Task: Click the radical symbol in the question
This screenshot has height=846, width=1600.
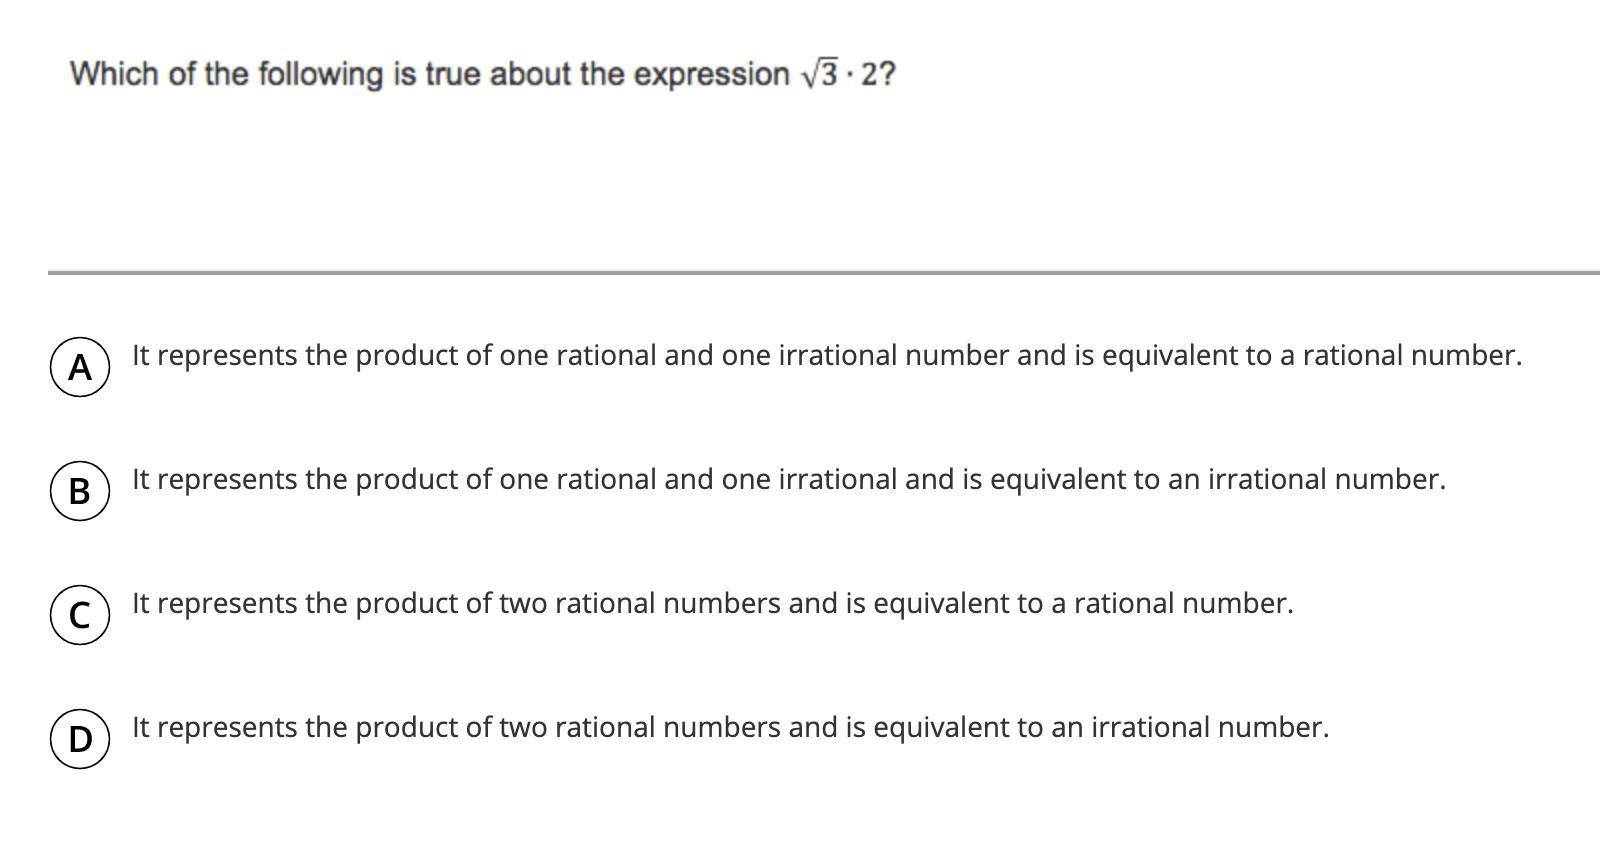Action: coord(810,75)
